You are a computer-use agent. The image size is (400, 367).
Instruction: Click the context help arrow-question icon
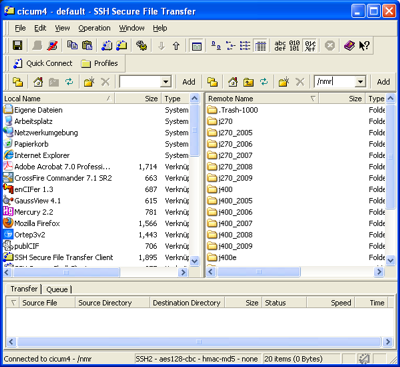click(364, 45)
